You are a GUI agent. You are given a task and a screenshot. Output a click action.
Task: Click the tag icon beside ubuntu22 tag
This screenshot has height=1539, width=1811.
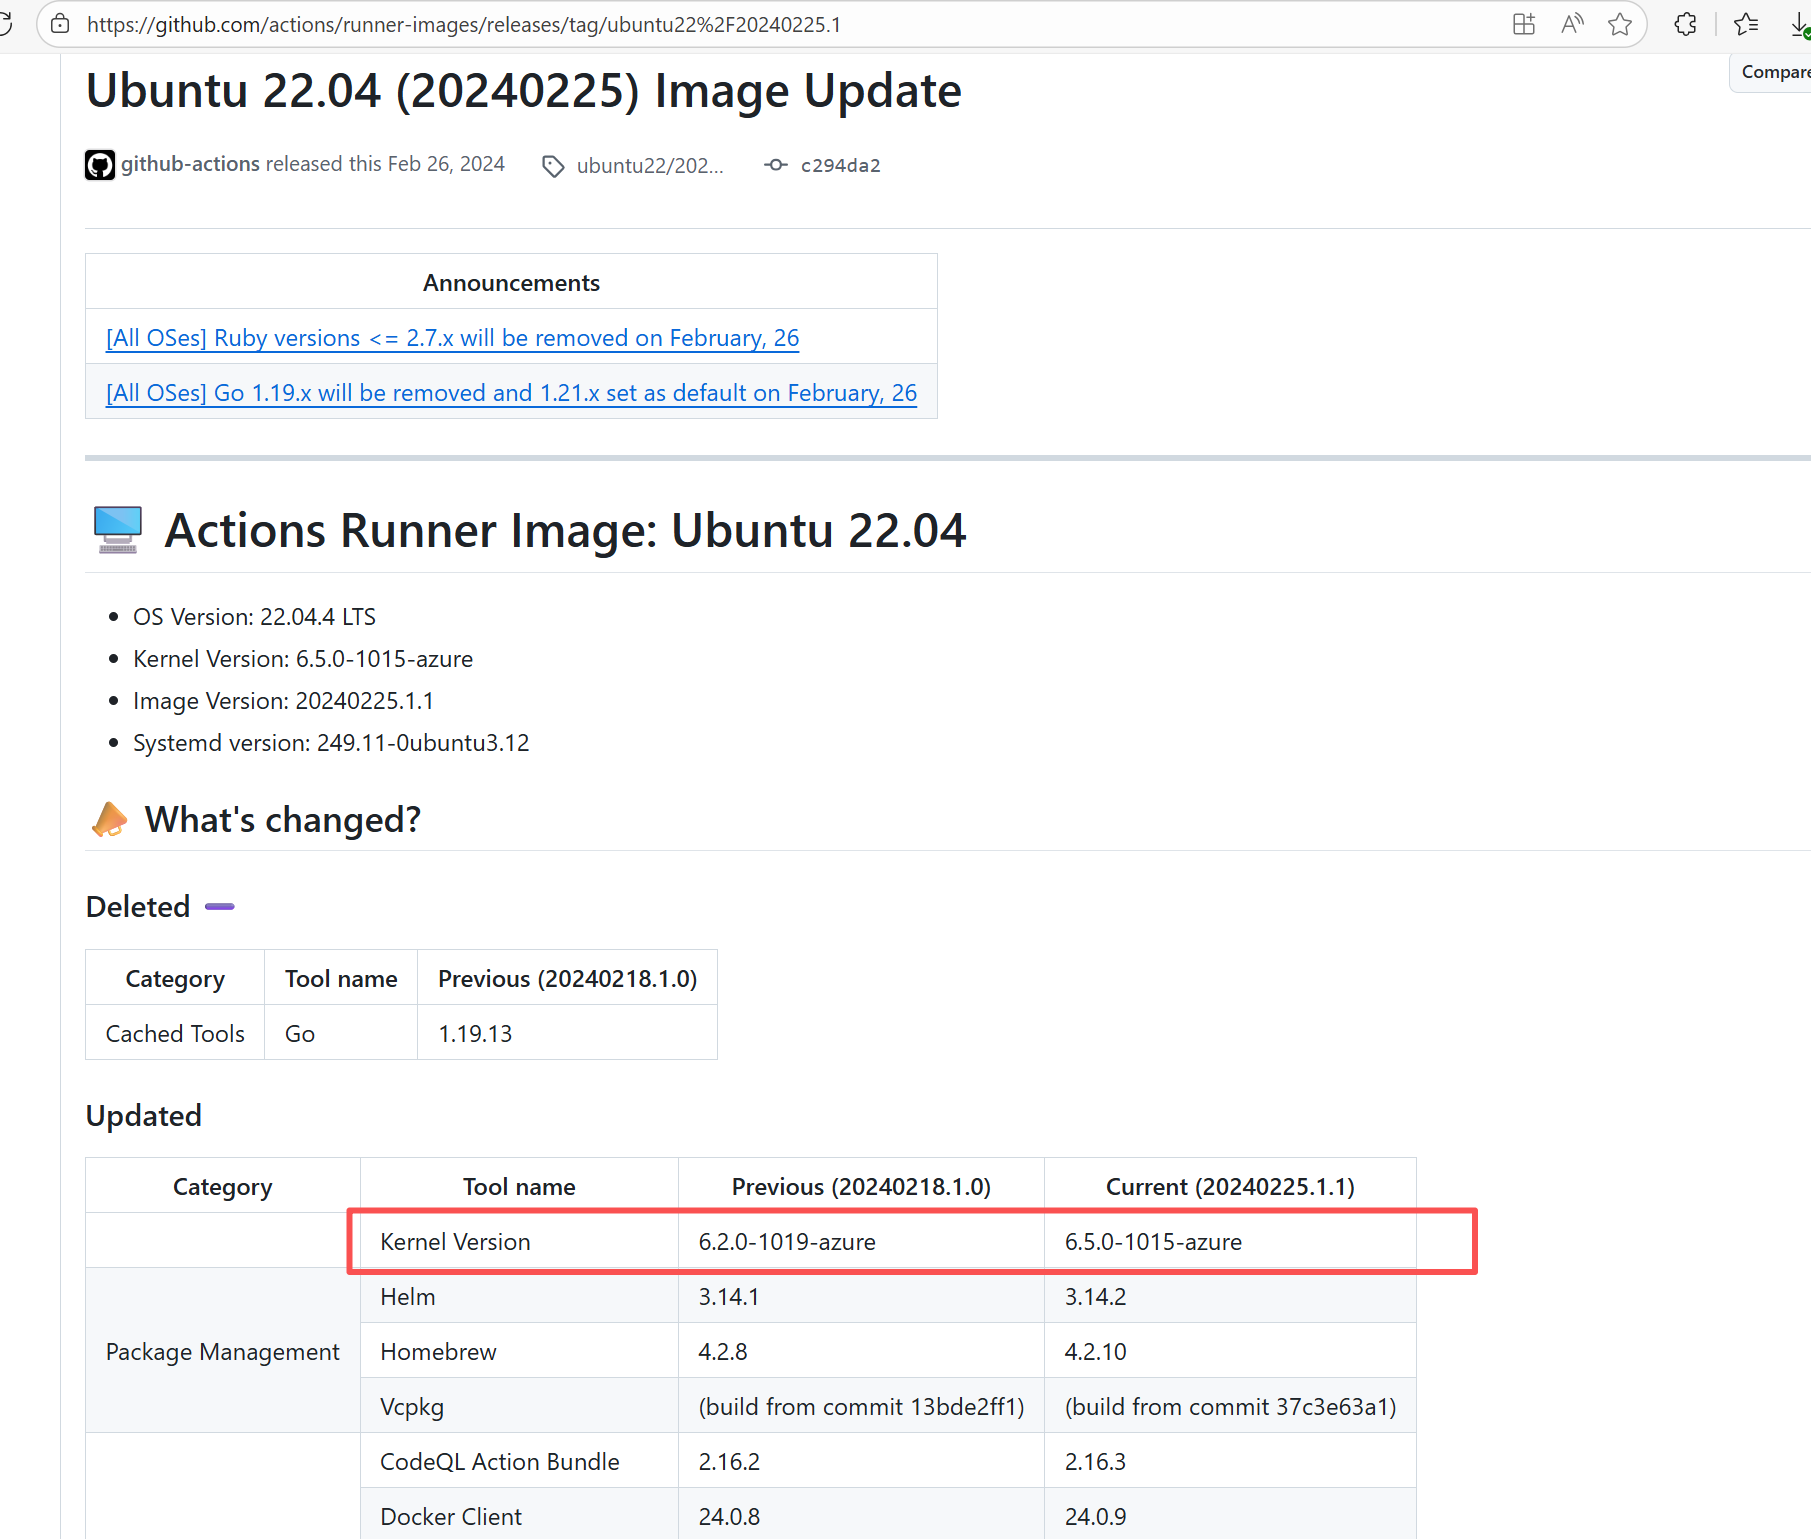pos(553,166)
